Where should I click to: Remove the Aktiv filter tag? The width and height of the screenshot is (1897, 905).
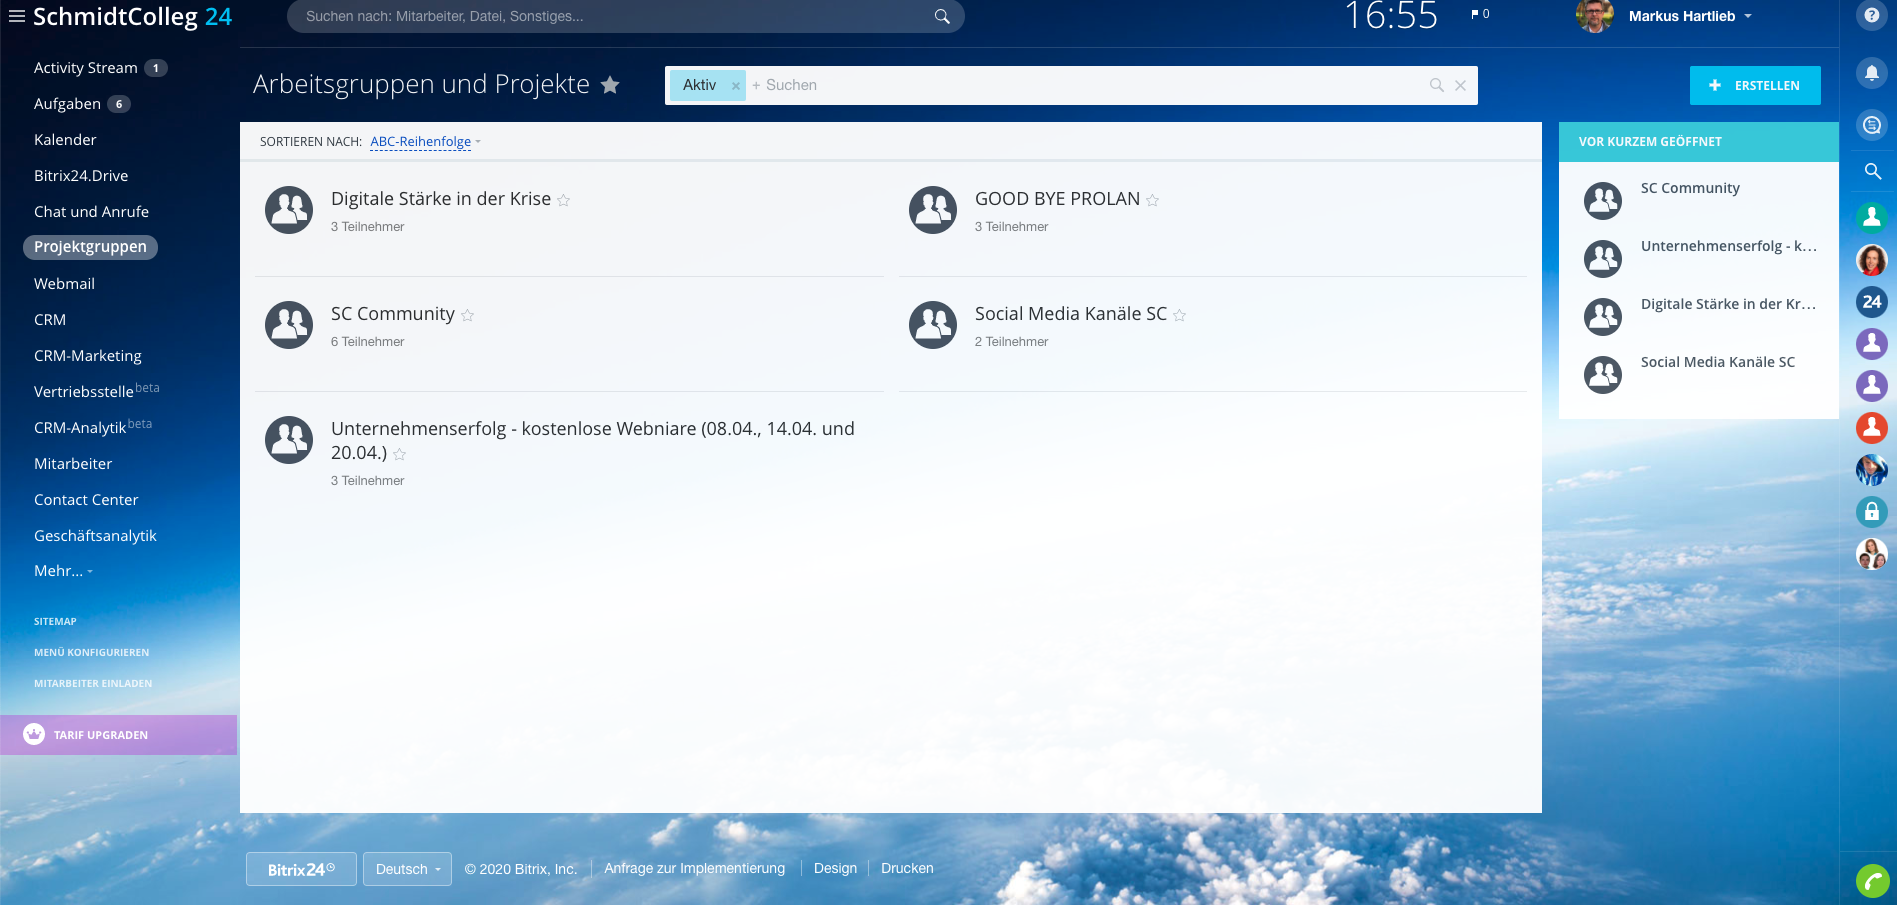pyautogui.click(x=735, y=86)
